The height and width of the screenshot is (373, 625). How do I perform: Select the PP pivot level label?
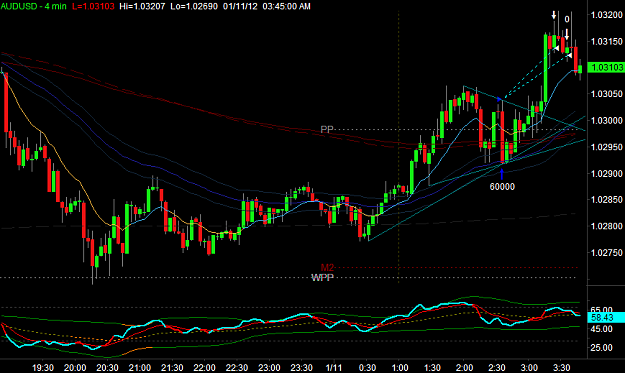click(x=327, y=130)
